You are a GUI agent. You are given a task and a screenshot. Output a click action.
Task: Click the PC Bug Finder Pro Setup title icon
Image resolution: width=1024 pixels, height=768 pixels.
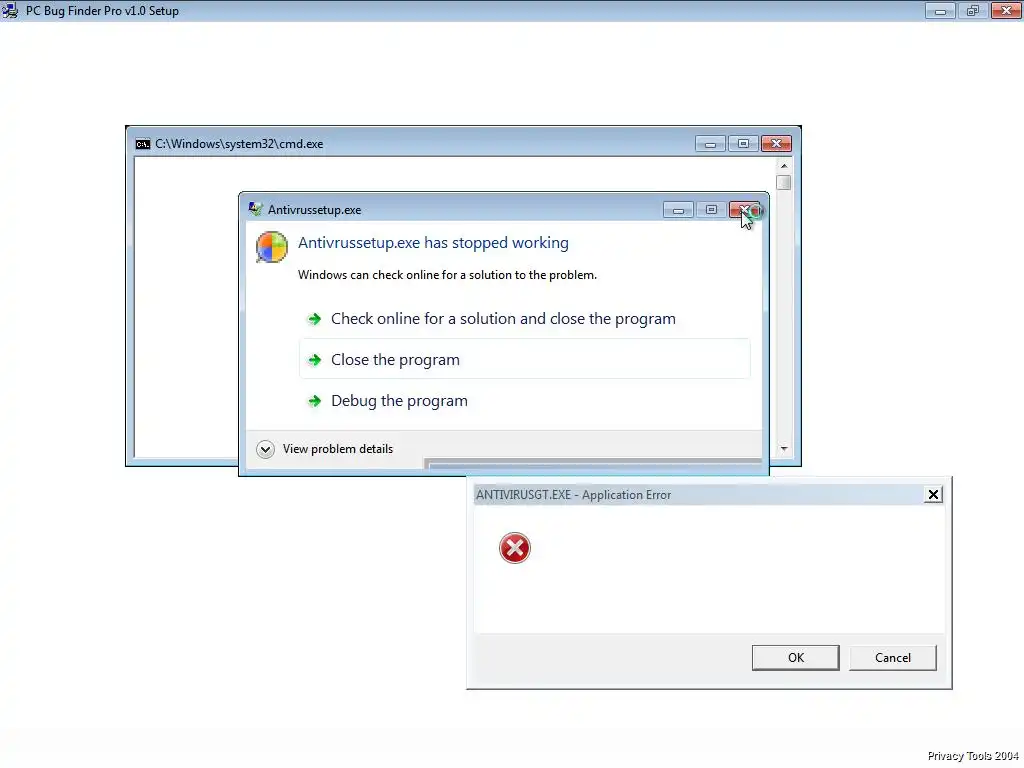point(10,10)
